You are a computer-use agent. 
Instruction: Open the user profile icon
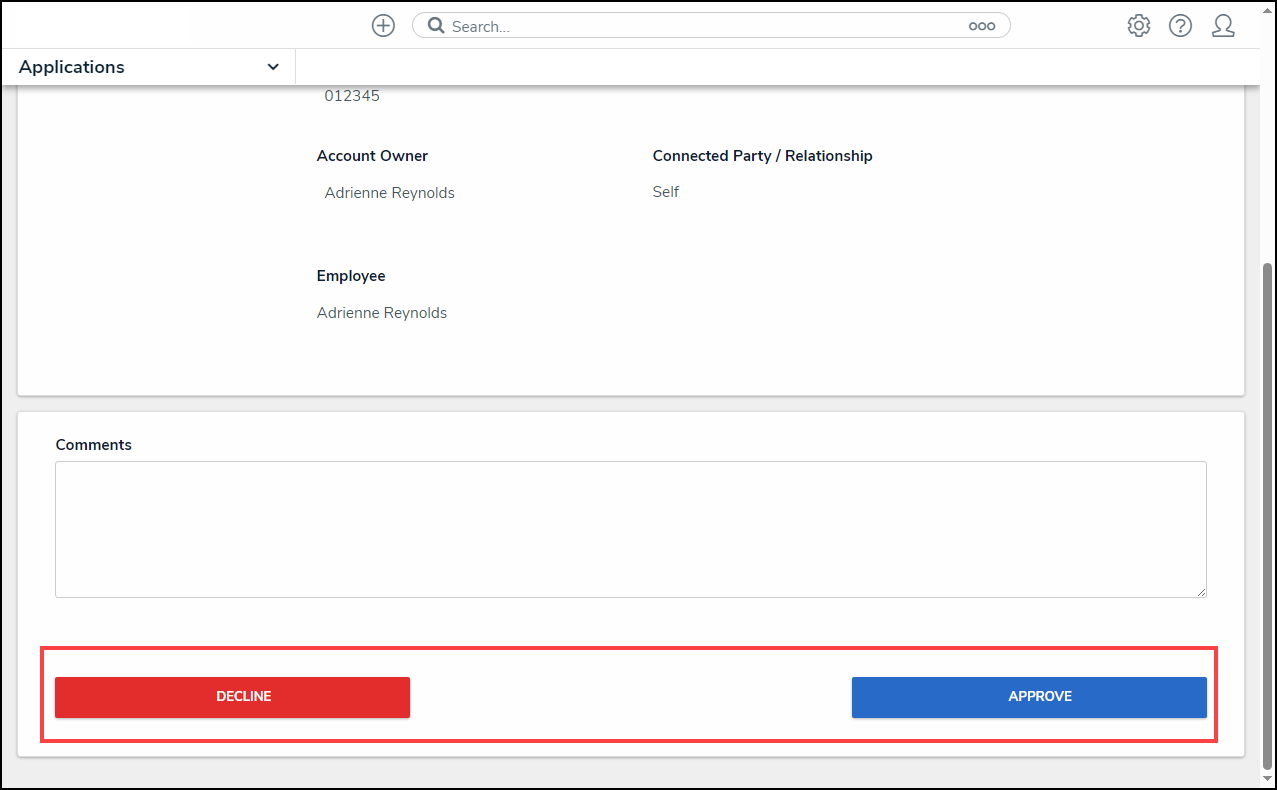coord(1222,26)
